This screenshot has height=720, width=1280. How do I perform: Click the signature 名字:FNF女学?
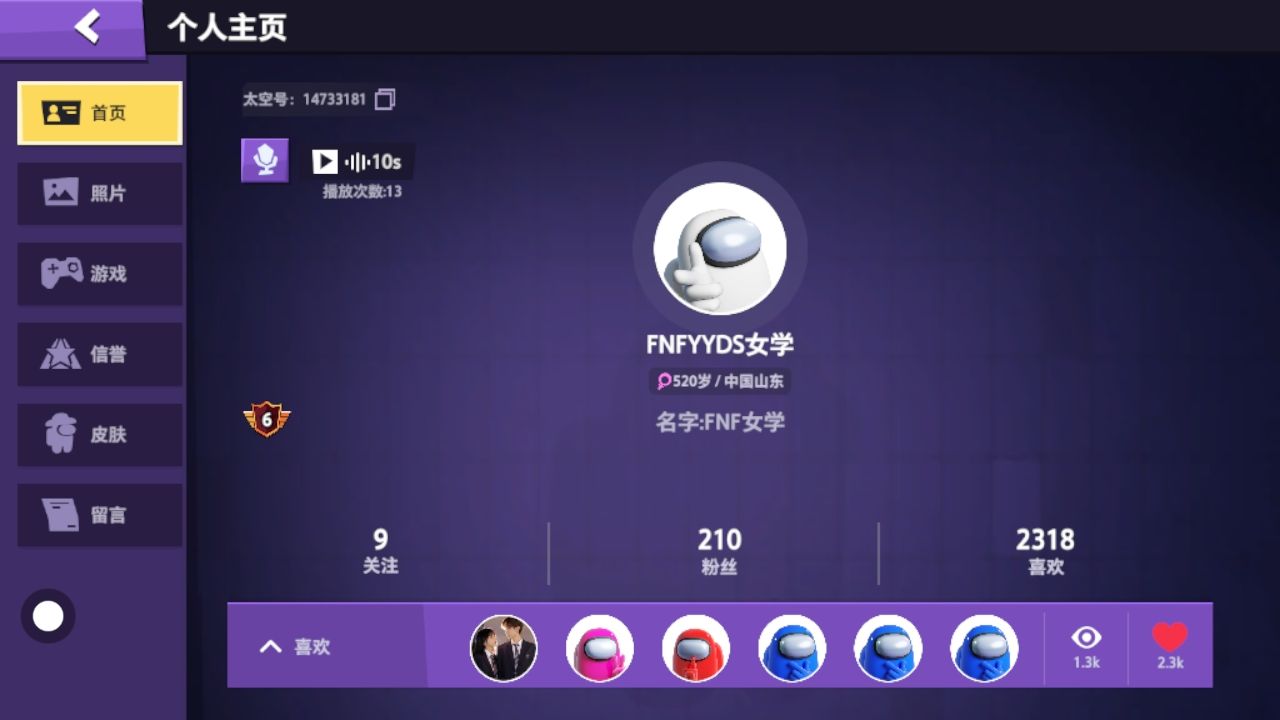[x=720, y=422]
